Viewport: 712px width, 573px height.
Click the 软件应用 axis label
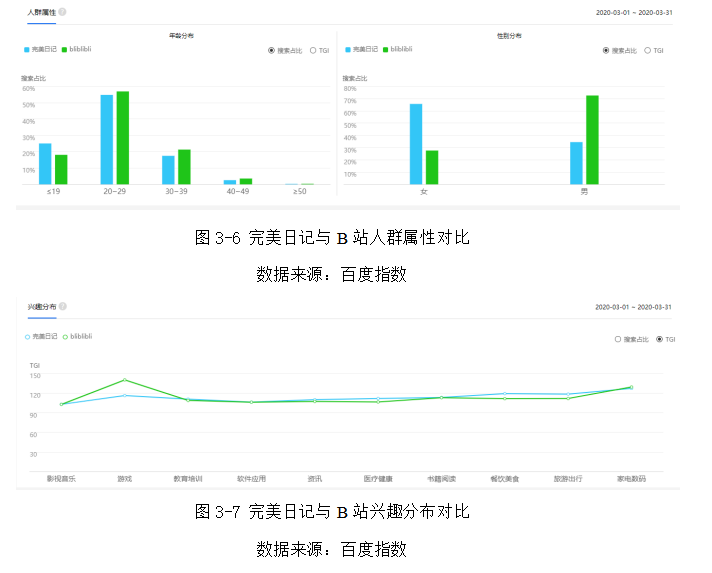(x=252, y=479)
